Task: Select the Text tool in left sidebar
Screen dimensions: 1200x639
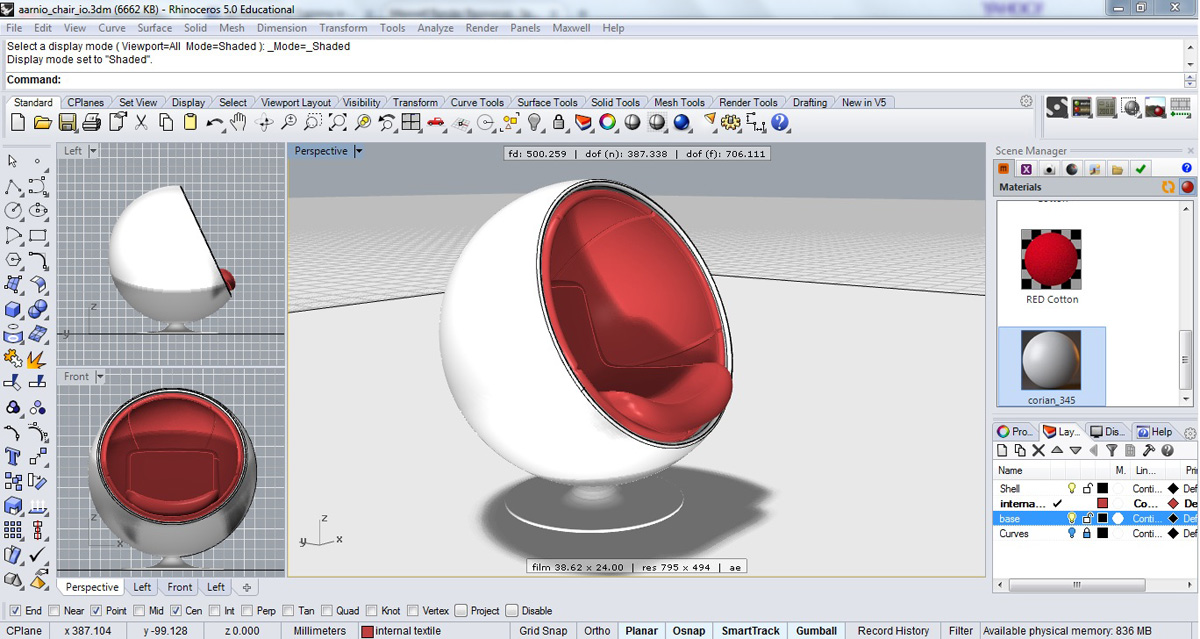Action: pyautogui.click(x=14, y=457)
